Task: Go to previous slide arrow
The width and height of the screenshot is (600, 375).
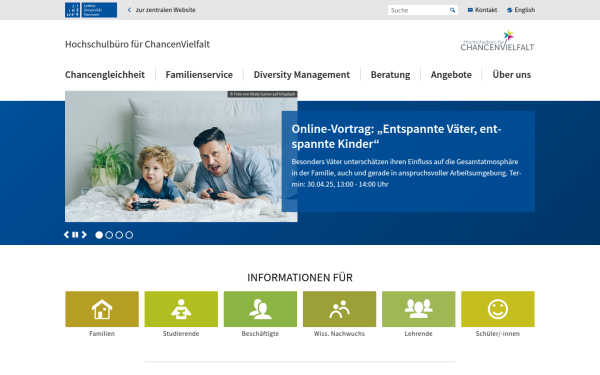Action: coord(67,235)
